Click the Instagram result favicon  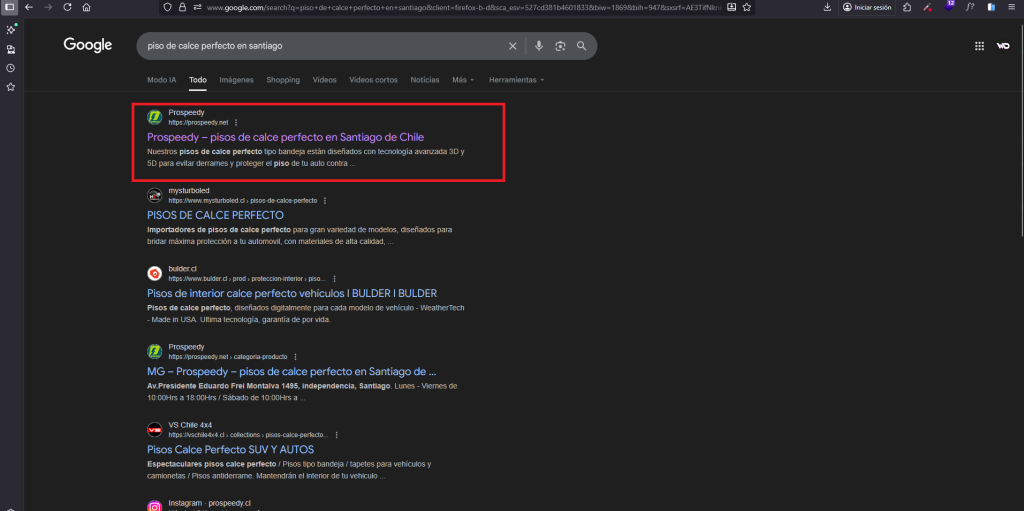pyautogui.click(x=154, y=506)
